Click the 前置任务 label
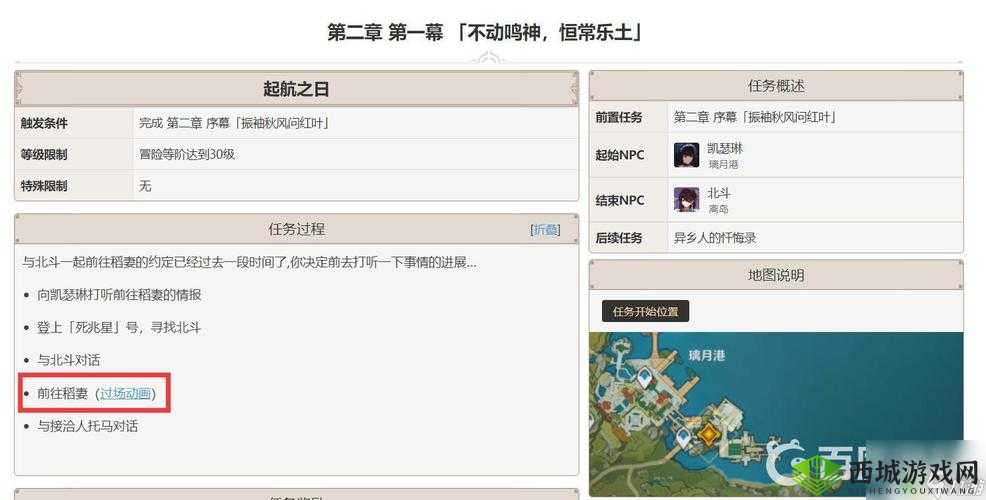Viewport: 986px width, 500px height. pyautogui.click(x=619, y=117)
